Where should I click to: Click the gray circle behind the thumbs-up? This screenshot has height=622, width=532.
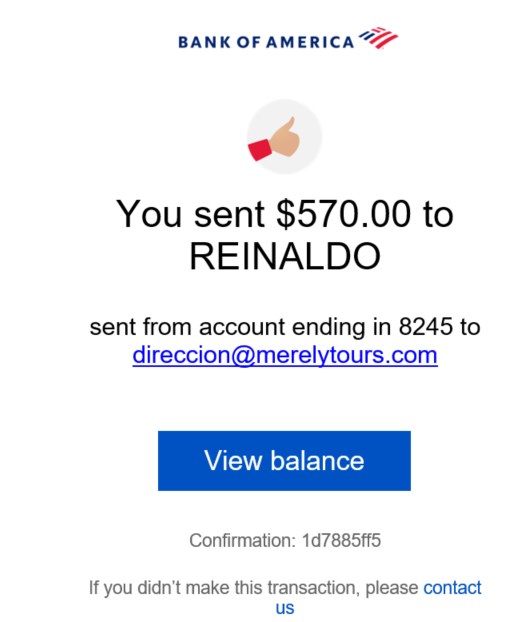(x=284, y=137)
